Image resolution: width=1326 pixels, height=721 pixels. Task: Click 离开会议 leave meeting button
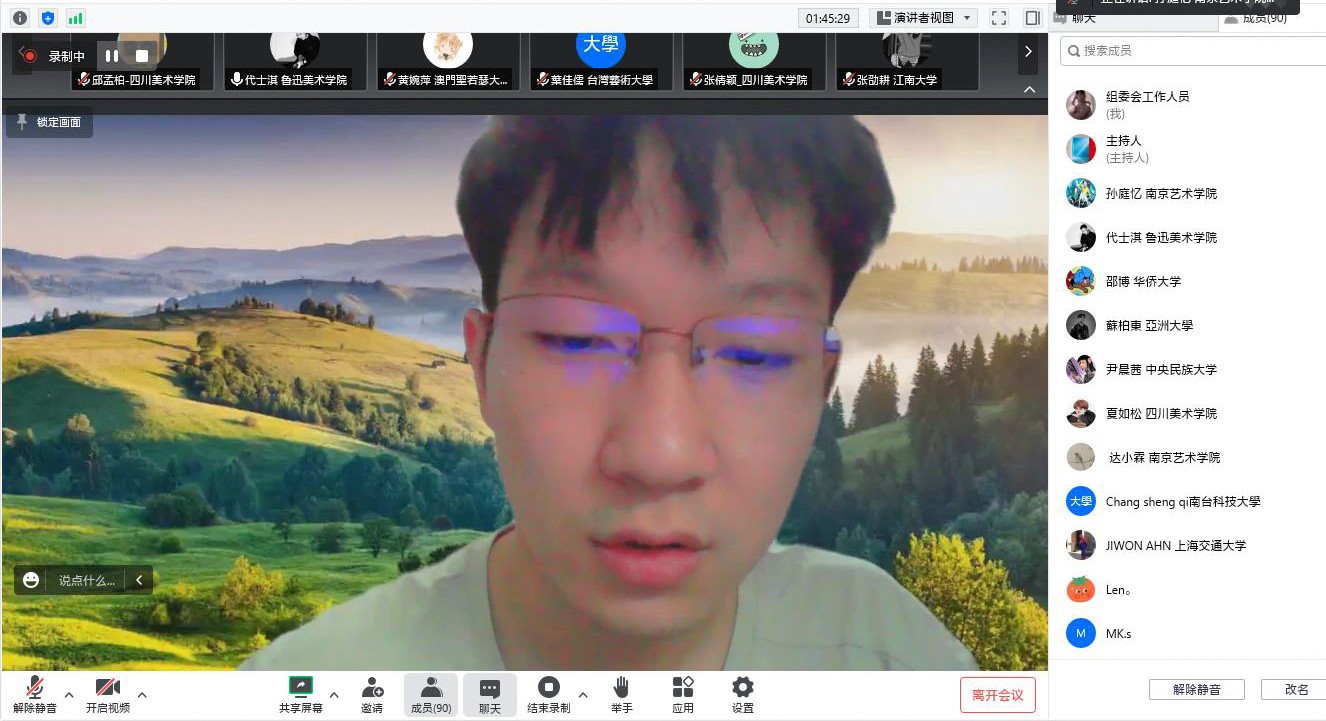(x=998, y=695)
